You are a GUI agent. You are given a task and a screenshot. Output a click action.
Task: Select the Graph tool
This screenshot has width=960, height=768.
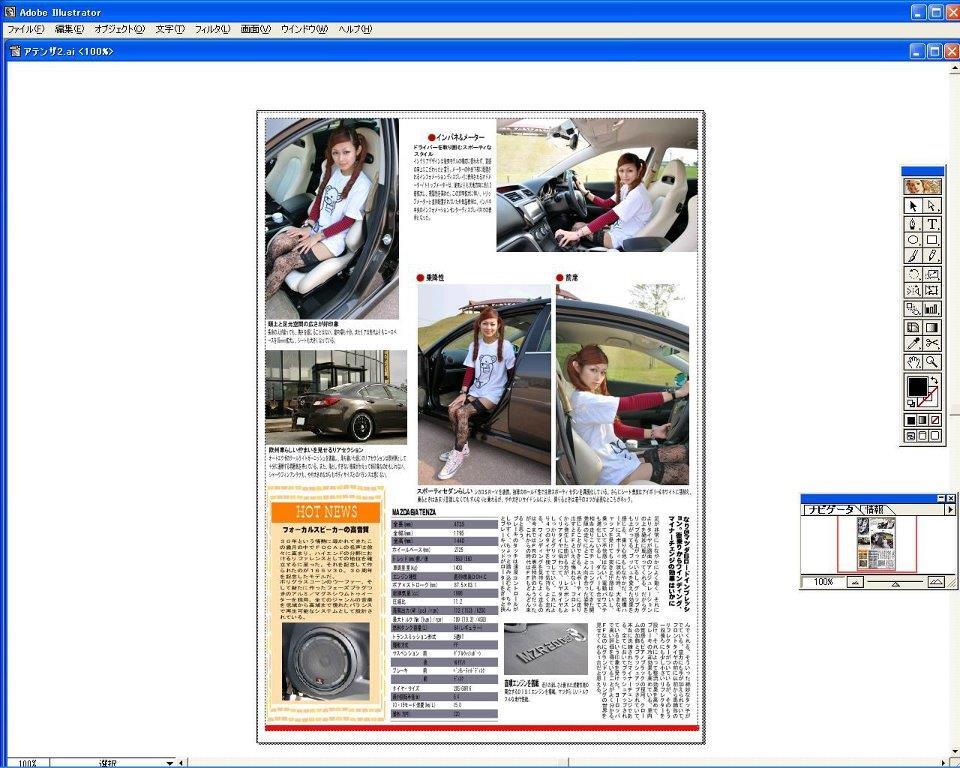click(931, 309)
